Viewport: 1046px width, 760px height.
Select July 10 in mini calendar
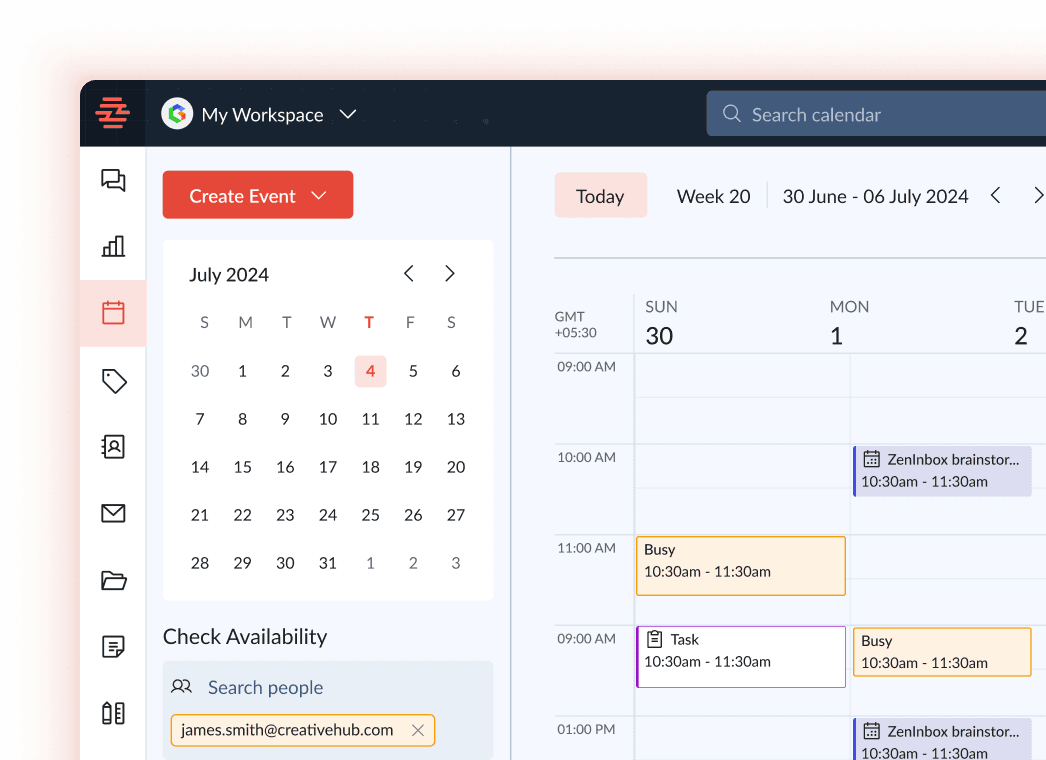[x=328, y=419]
